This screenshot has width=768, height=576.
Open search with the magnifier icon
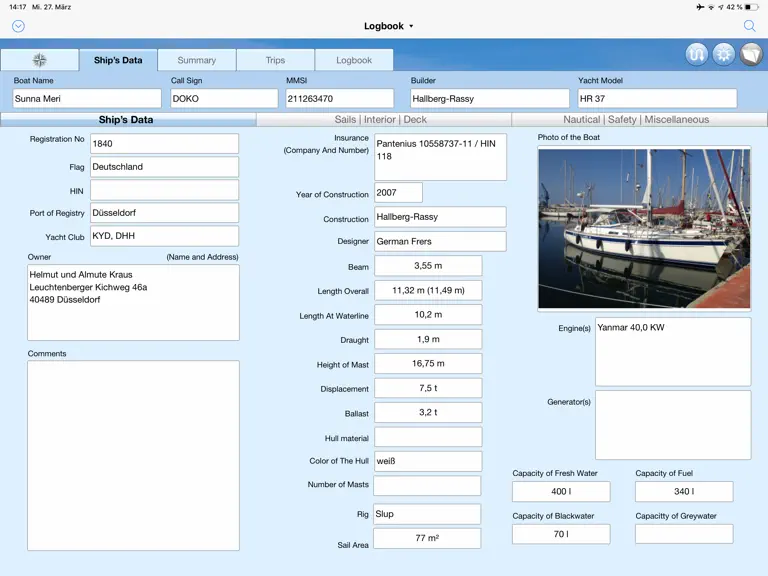pos(749,26)
